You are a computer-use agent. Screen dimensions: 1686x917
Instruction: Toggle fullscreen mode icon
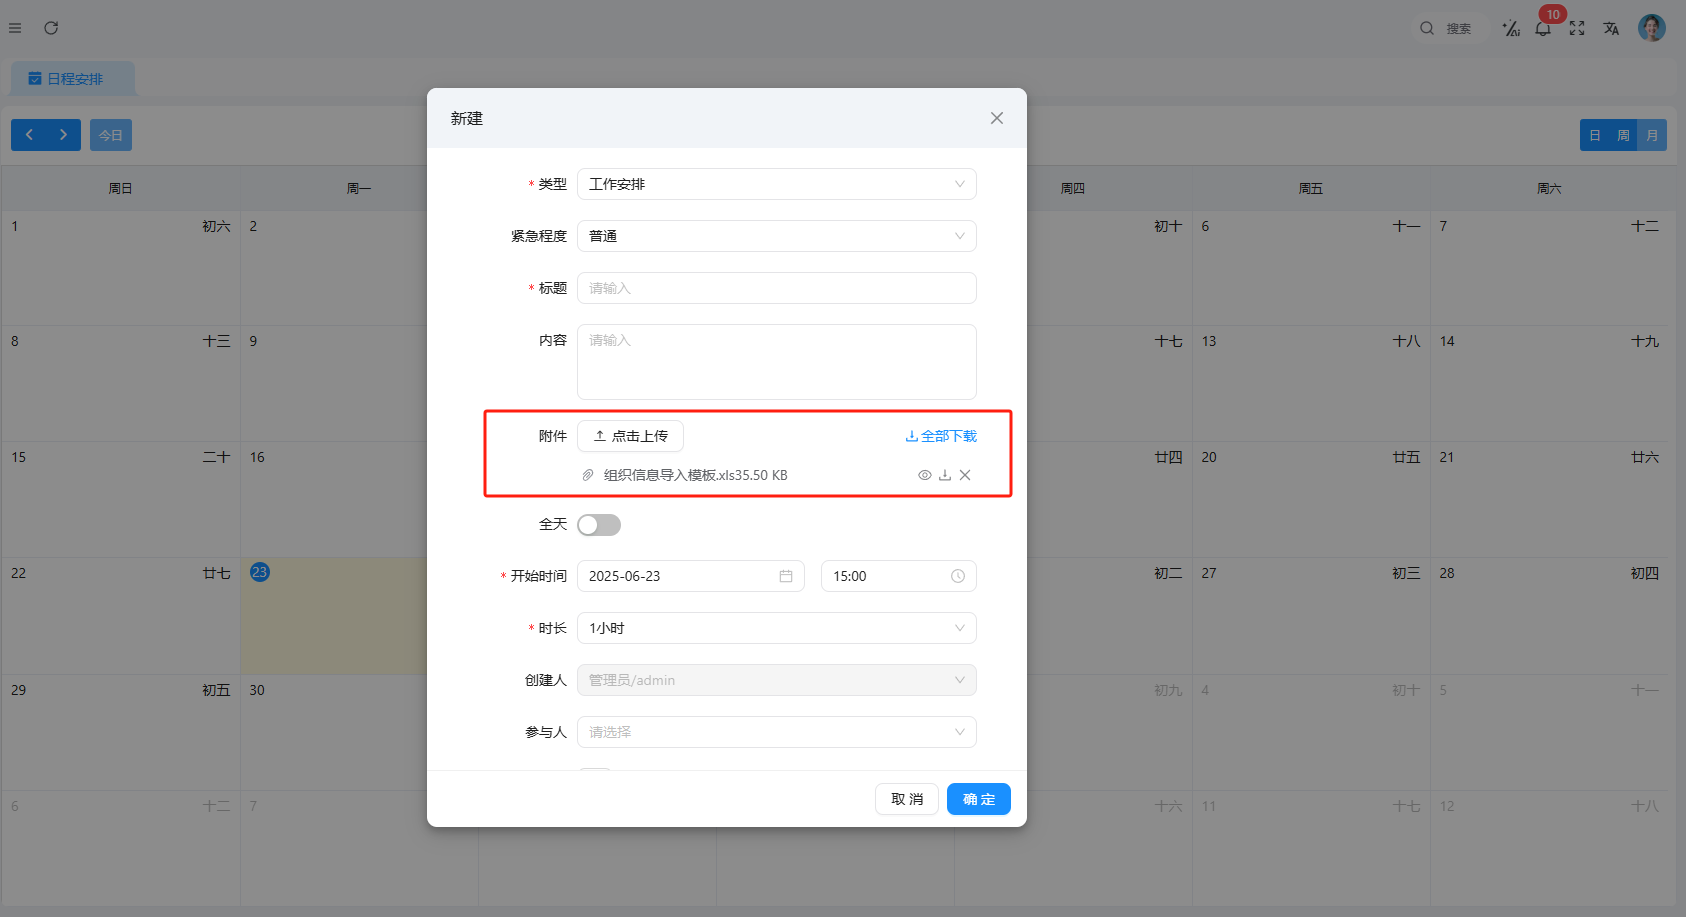(x=1577, y=28)
